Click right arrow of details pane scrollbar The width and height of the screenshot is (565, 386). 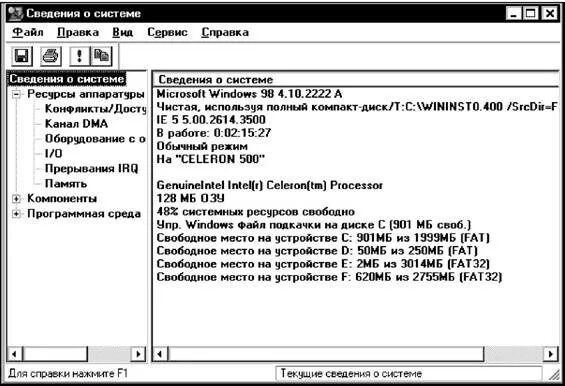point(551,354)
